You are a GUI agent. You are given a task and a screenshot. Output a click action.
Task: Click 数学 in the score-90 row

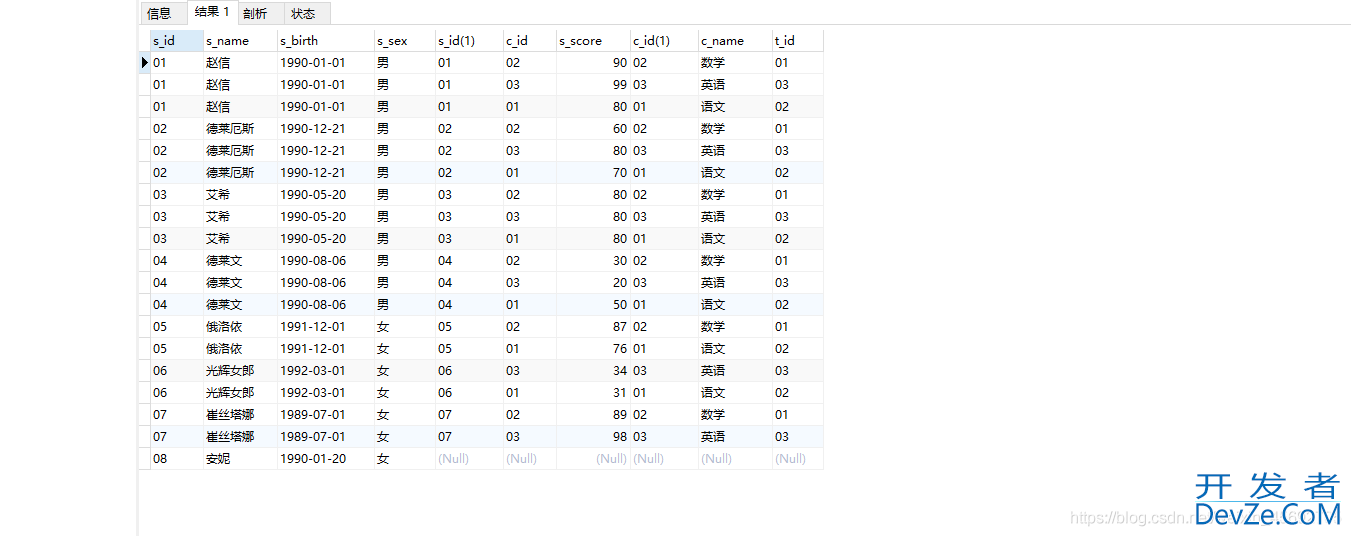(x=713, y=63)
